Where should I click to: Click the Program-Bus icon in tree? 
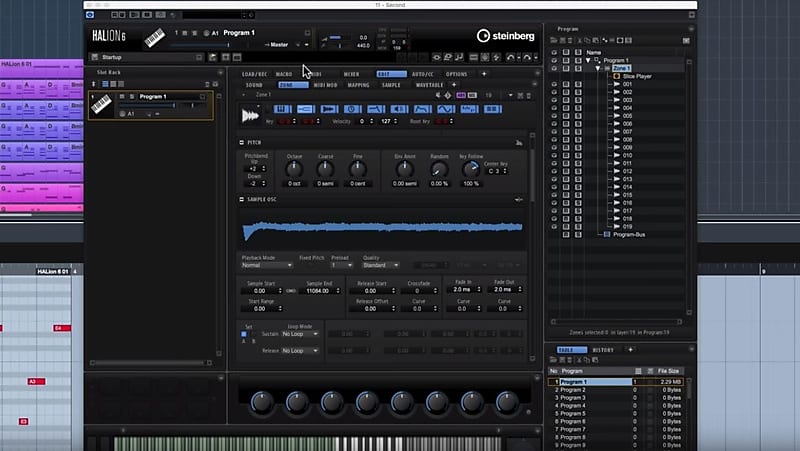[606, 234]
